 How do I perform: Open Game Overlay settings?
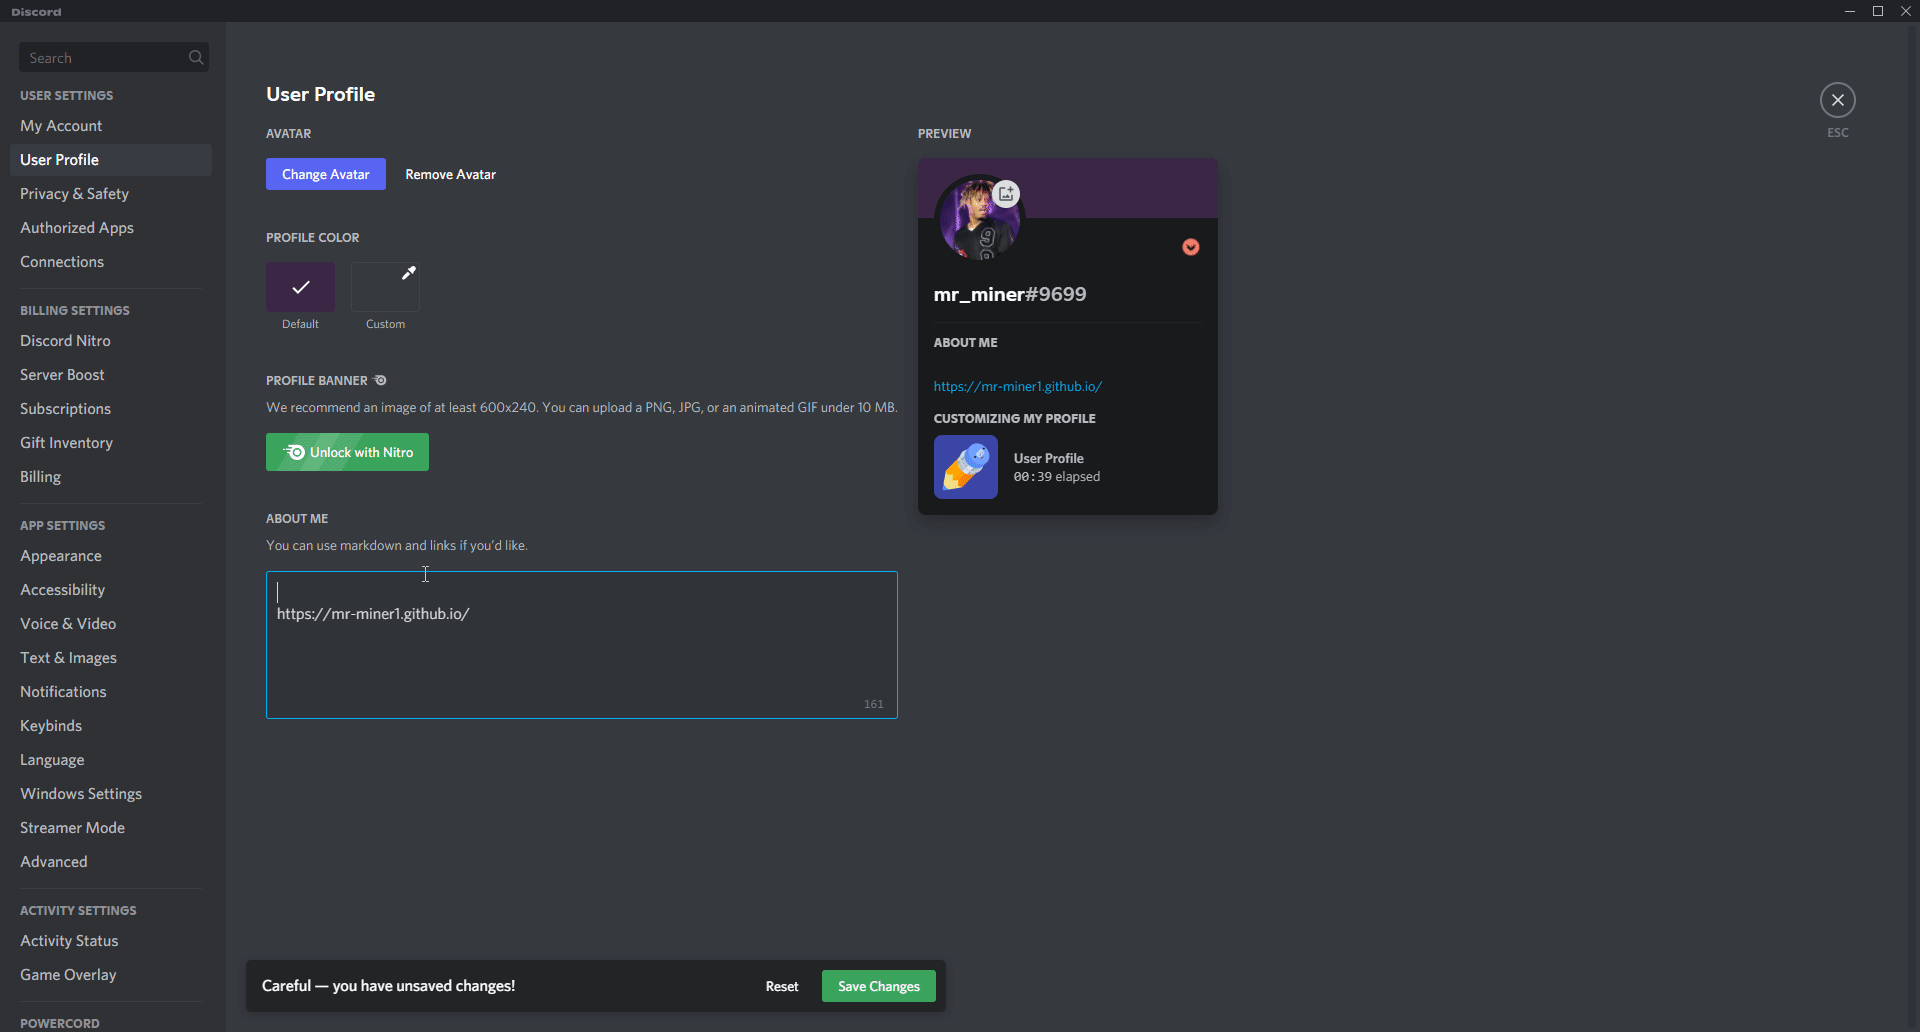click(x=111, y=975)
